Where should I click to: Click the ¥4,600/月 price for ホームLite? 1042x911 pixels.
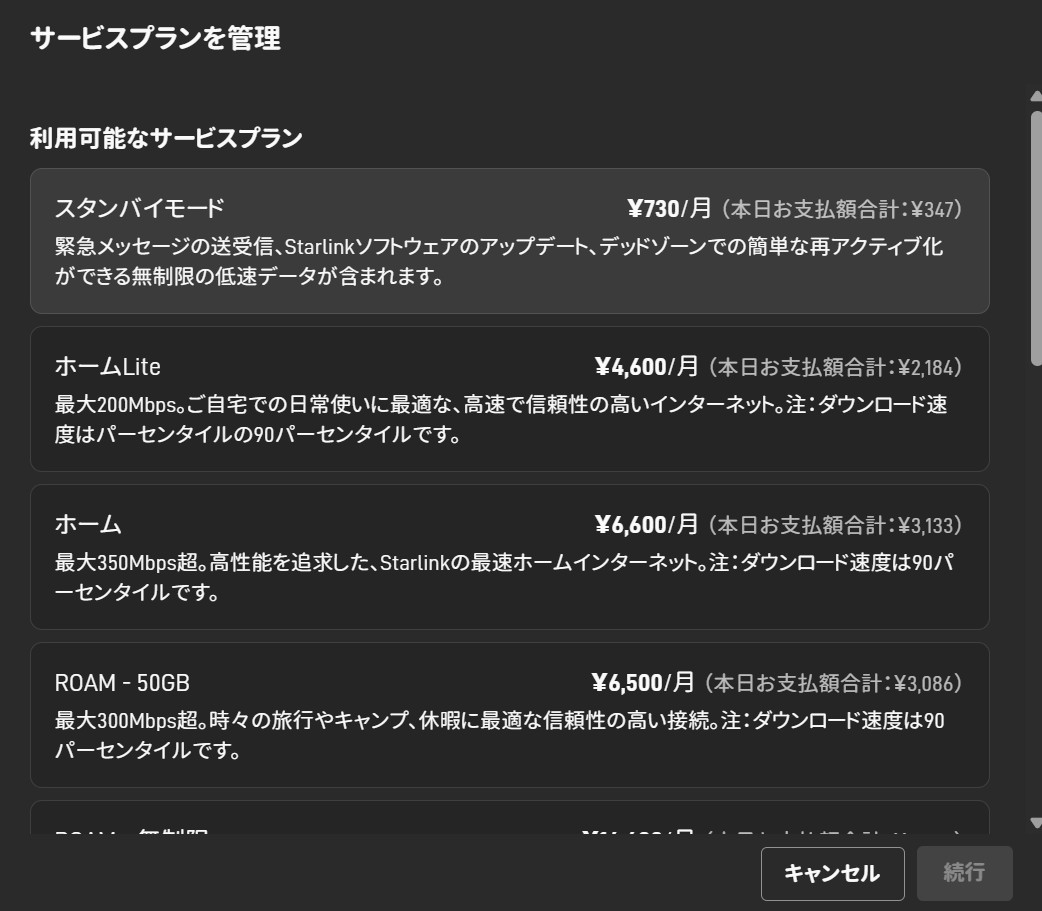click(x=647, y=367)
